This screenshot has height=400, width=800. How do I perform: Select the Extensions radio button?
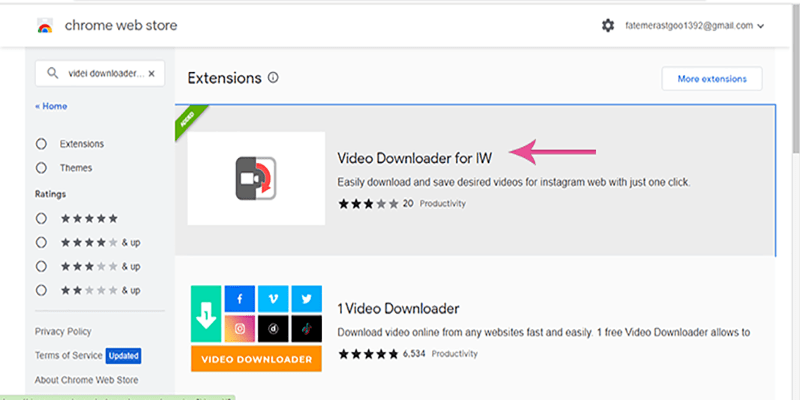(x=42, y=144)
